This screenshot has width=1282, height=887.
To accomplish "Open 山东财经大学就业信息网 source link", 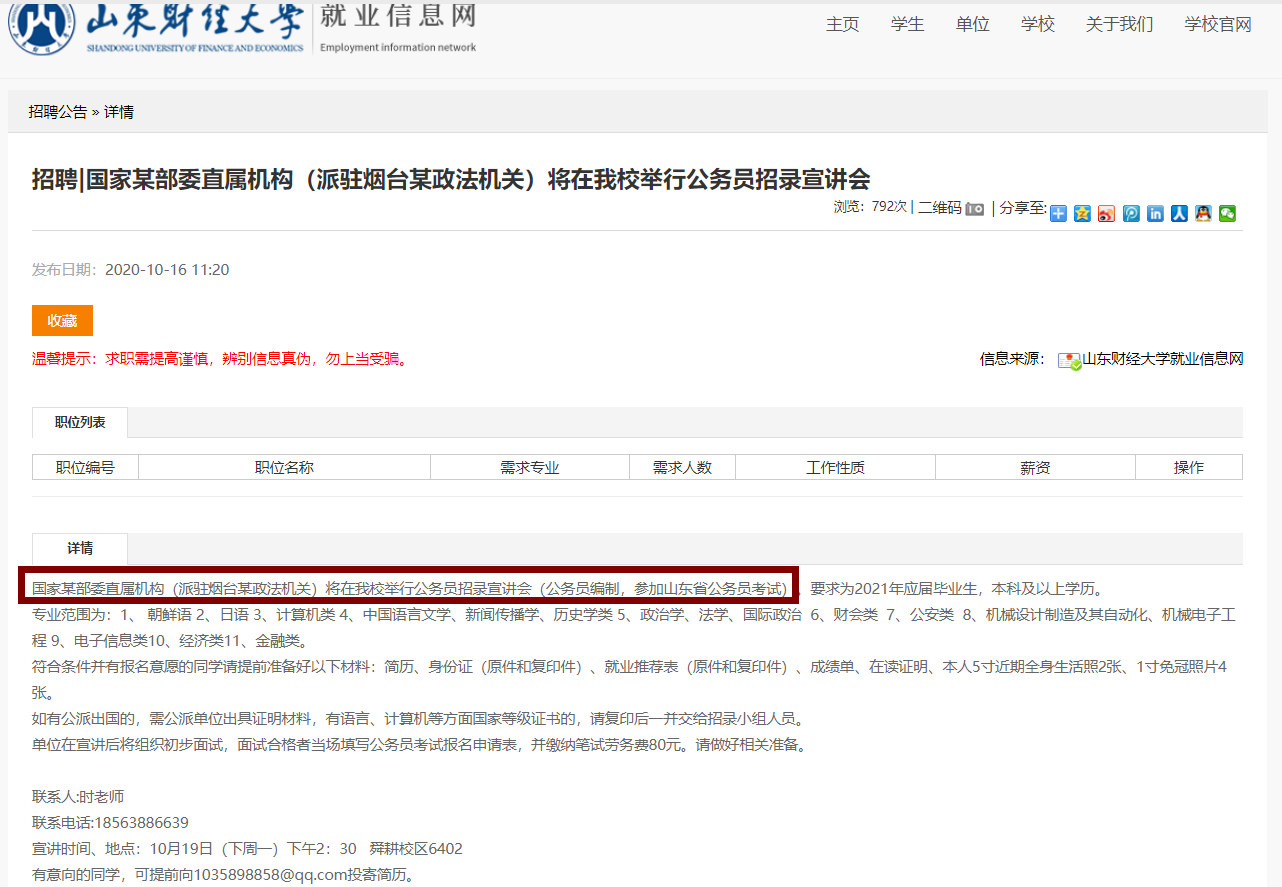I will pos(1163,359).
